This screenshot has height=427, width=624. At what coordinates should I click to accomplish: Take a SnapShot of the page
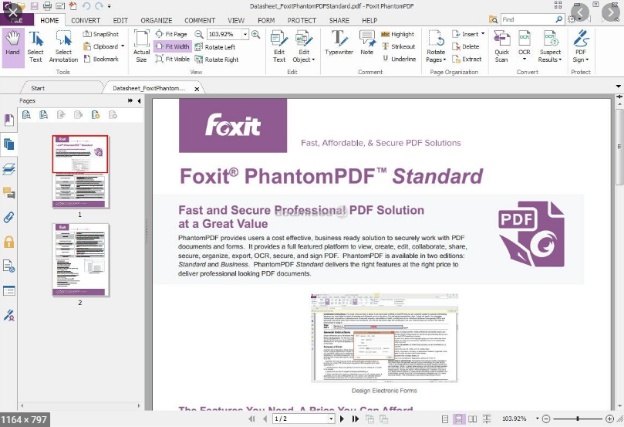pyautogui.click(x=101, y=34)
